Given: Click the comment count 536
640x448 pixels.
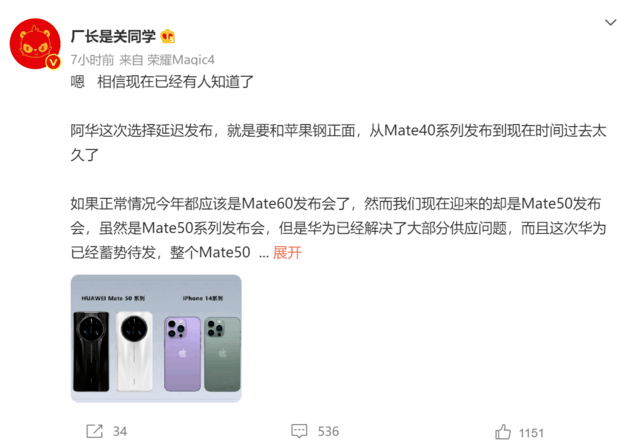Looking at the screenshot, I should point(329,432).
